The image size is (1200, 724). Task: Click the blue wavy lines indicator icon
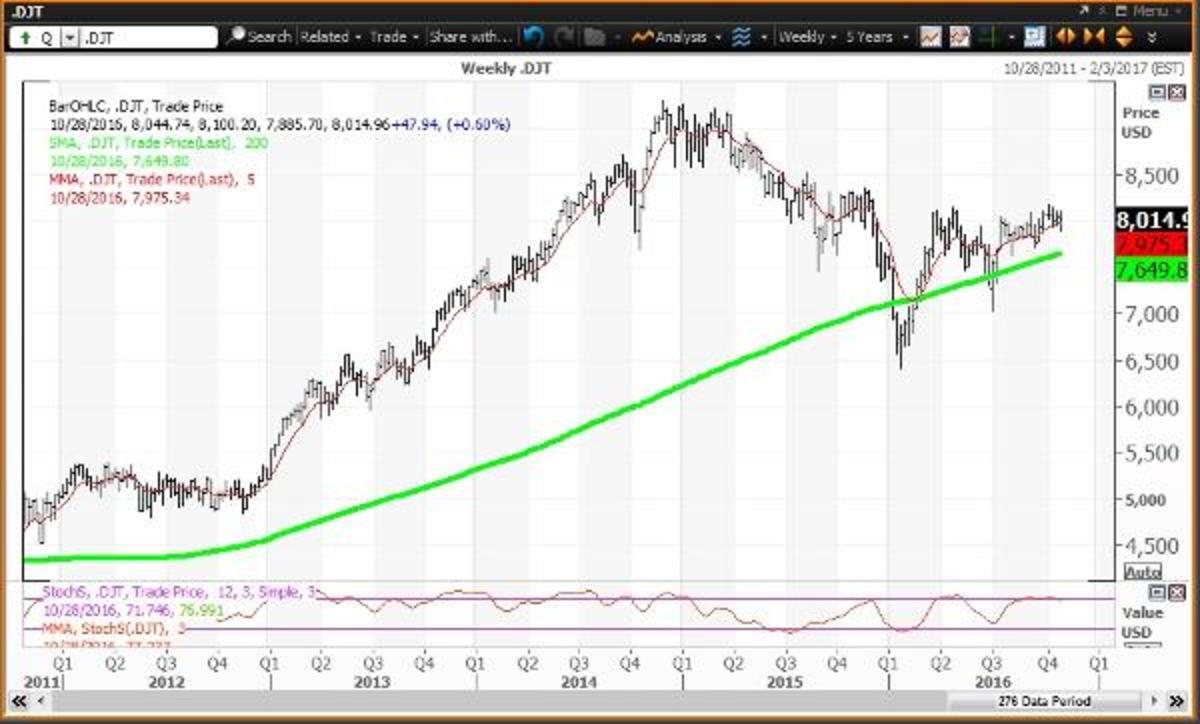pos(741,37)
